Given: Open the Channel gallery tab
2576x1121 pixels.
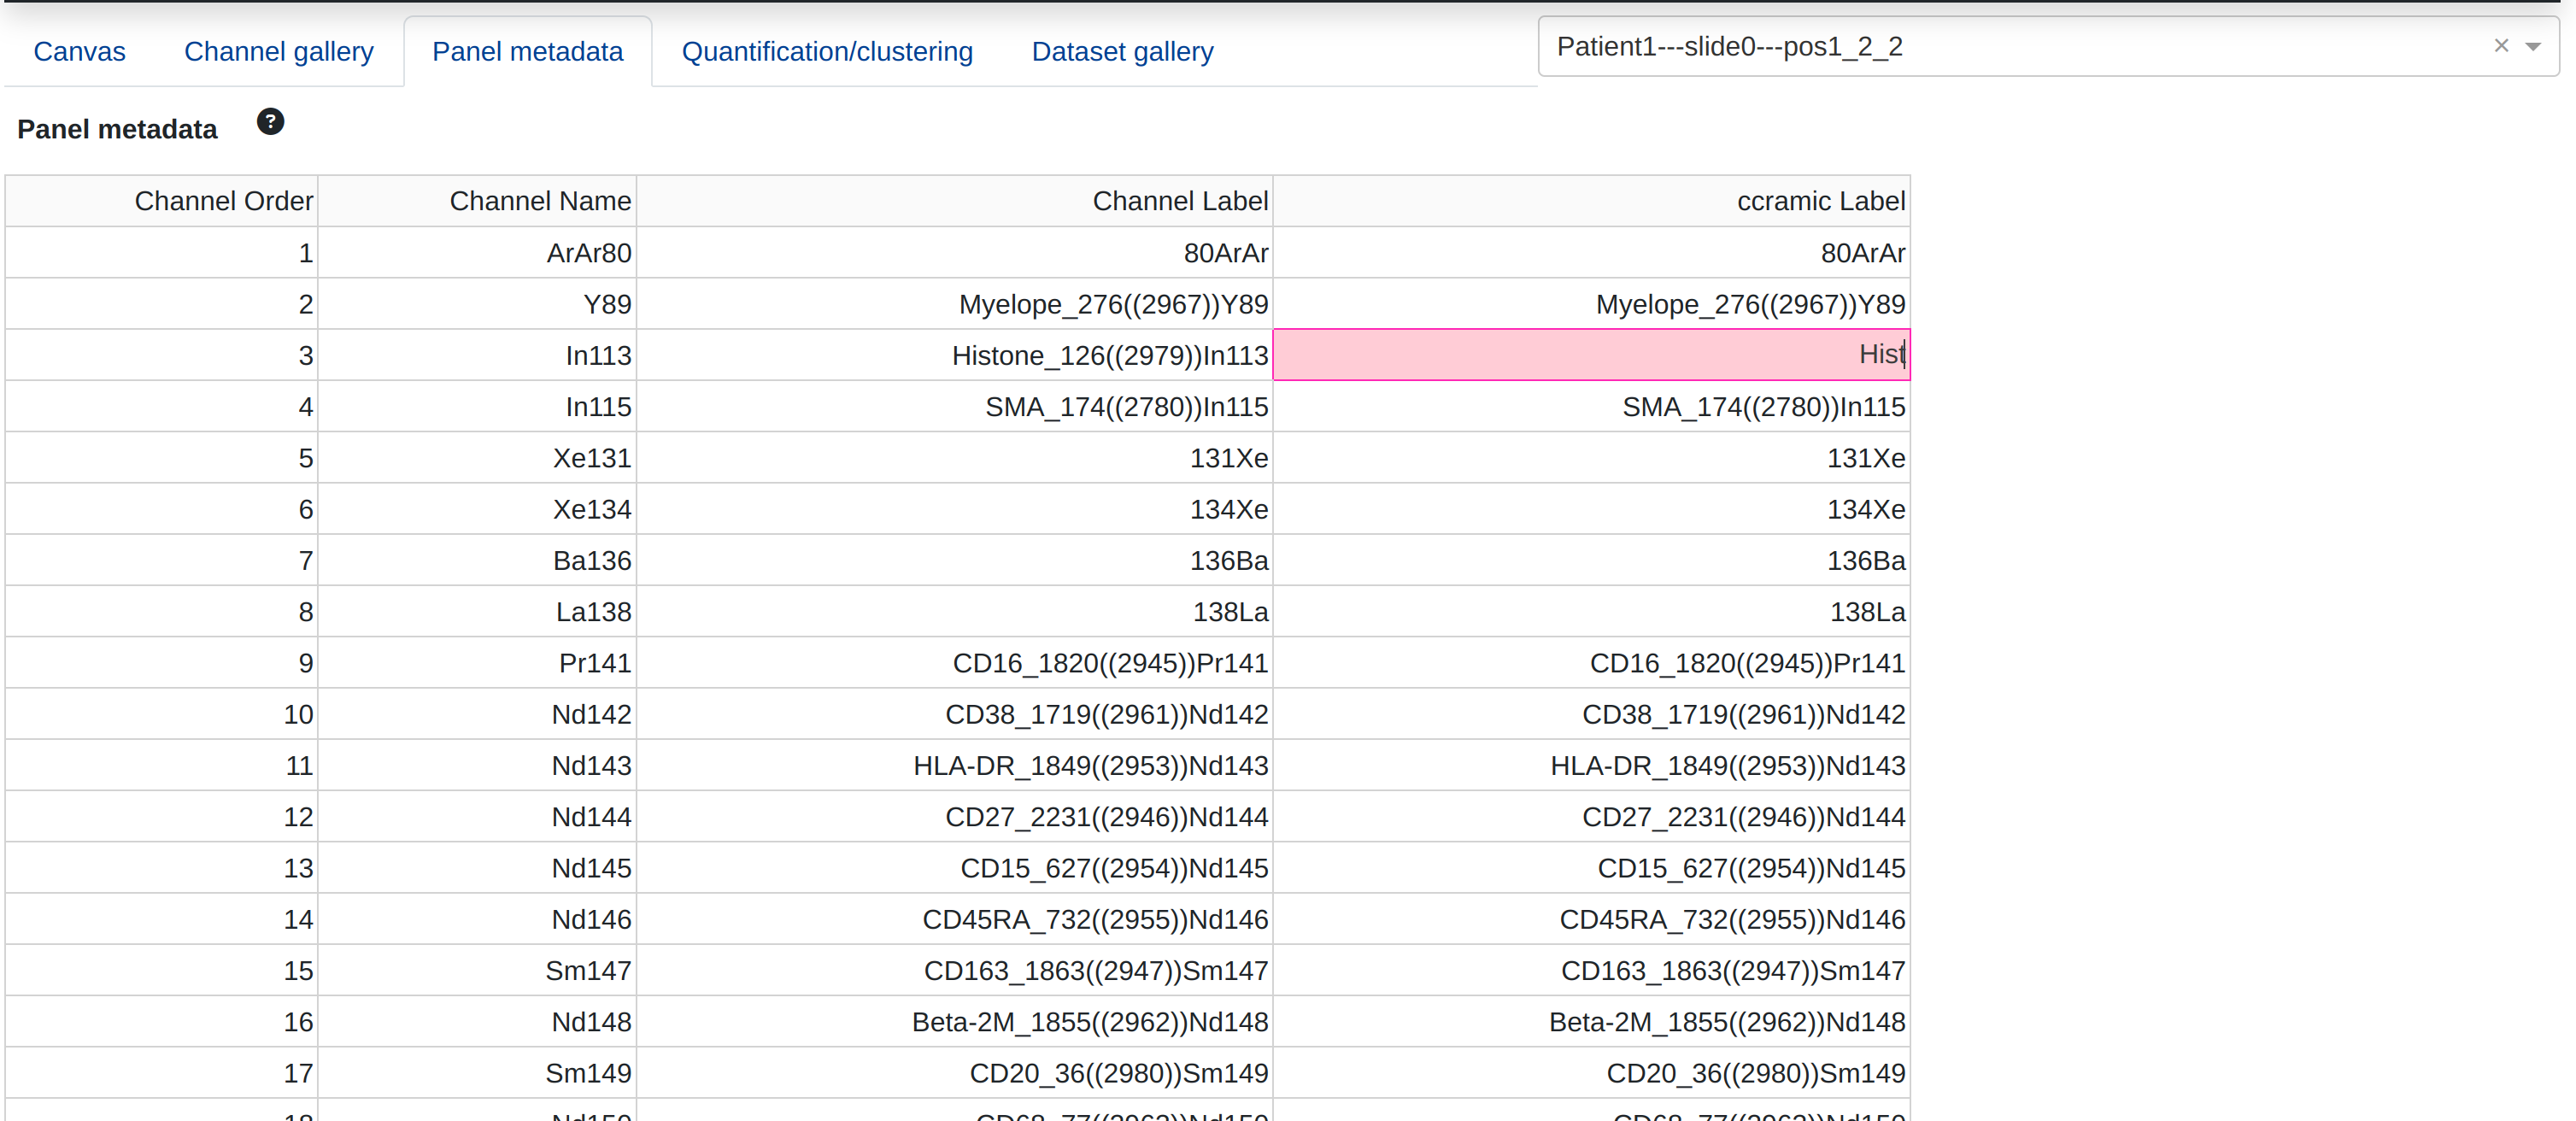Looking at the screenshot, I should 278,52.
